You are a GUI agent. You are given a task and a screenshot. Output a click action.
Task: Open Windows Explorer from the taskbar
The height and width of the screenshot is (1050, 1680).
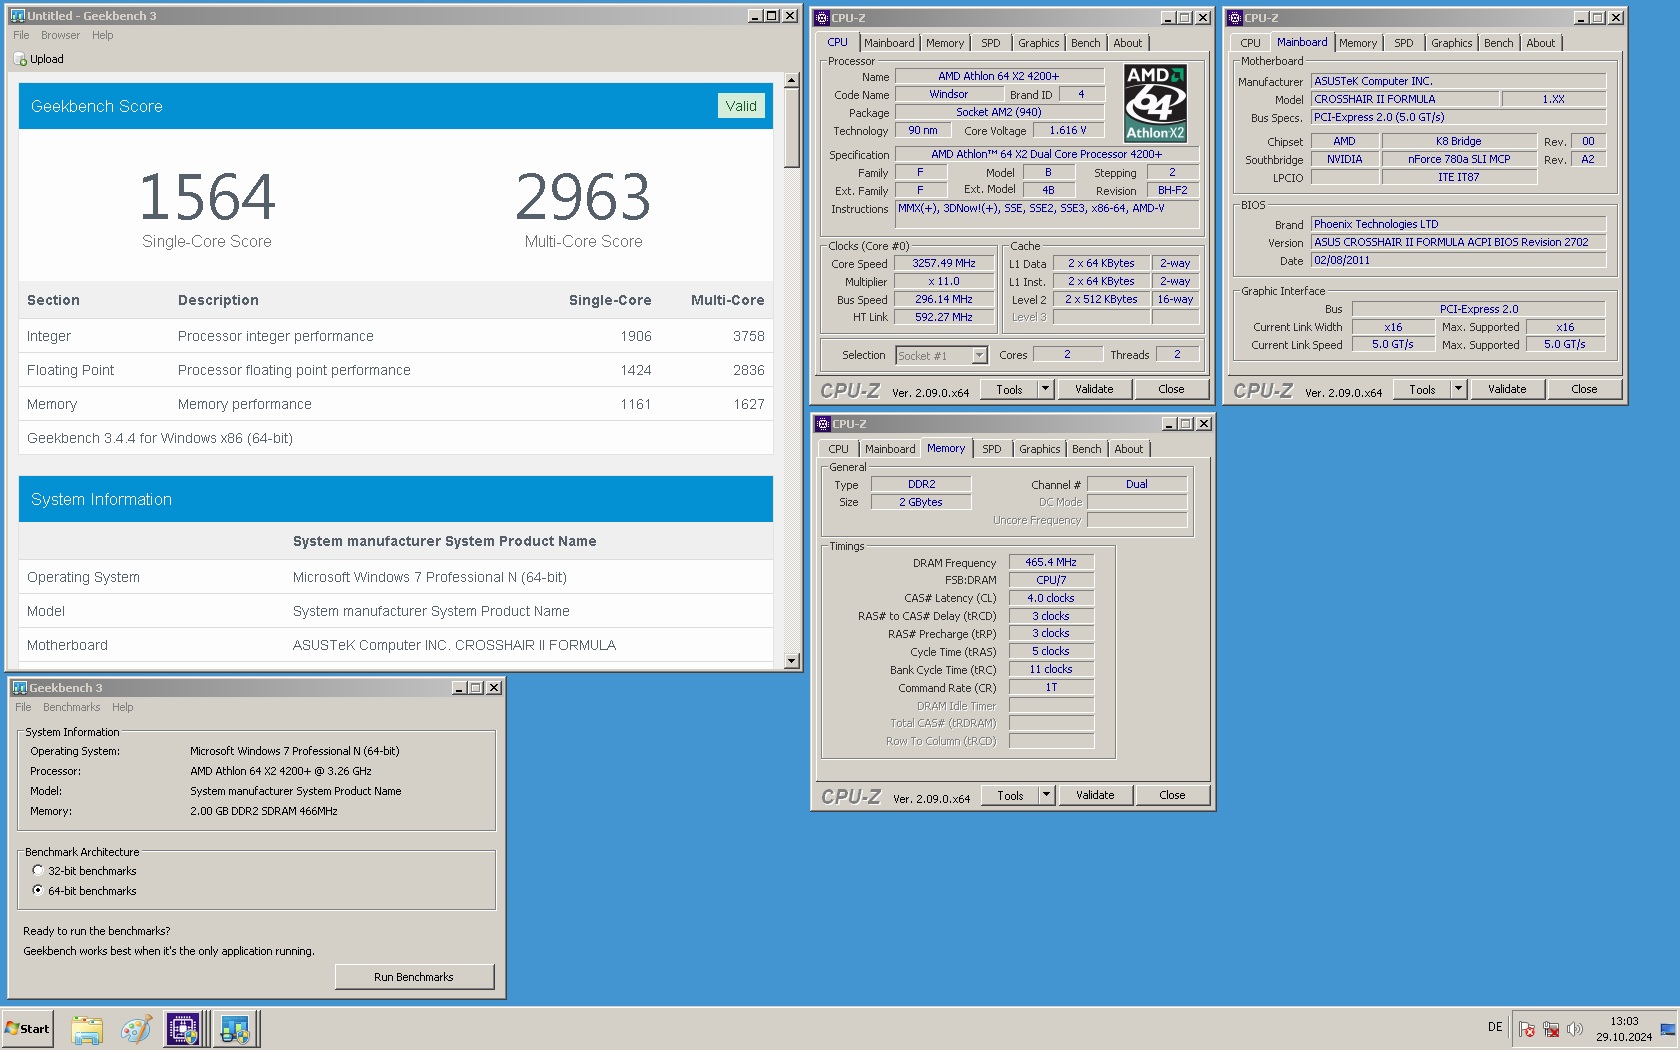(x=87, y=1029)
